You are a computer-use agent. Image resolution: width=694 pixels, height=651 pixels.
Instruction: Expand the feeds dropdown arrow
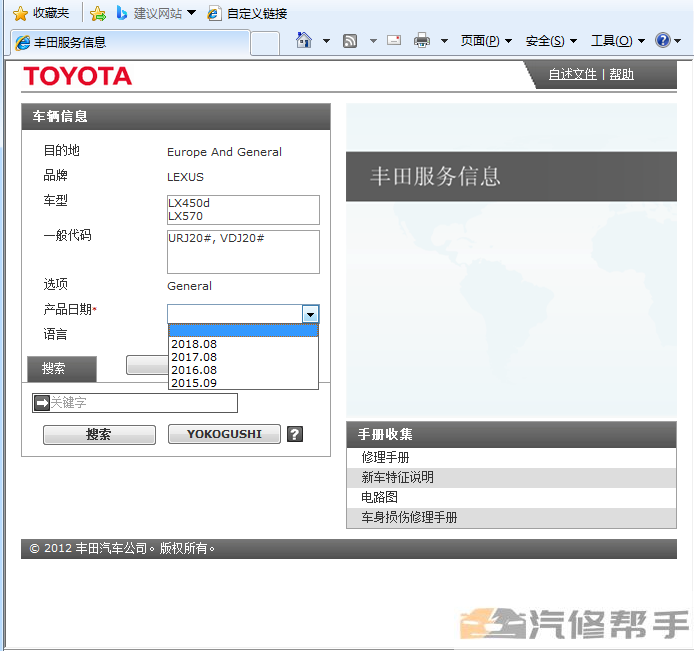click(374, 41)
